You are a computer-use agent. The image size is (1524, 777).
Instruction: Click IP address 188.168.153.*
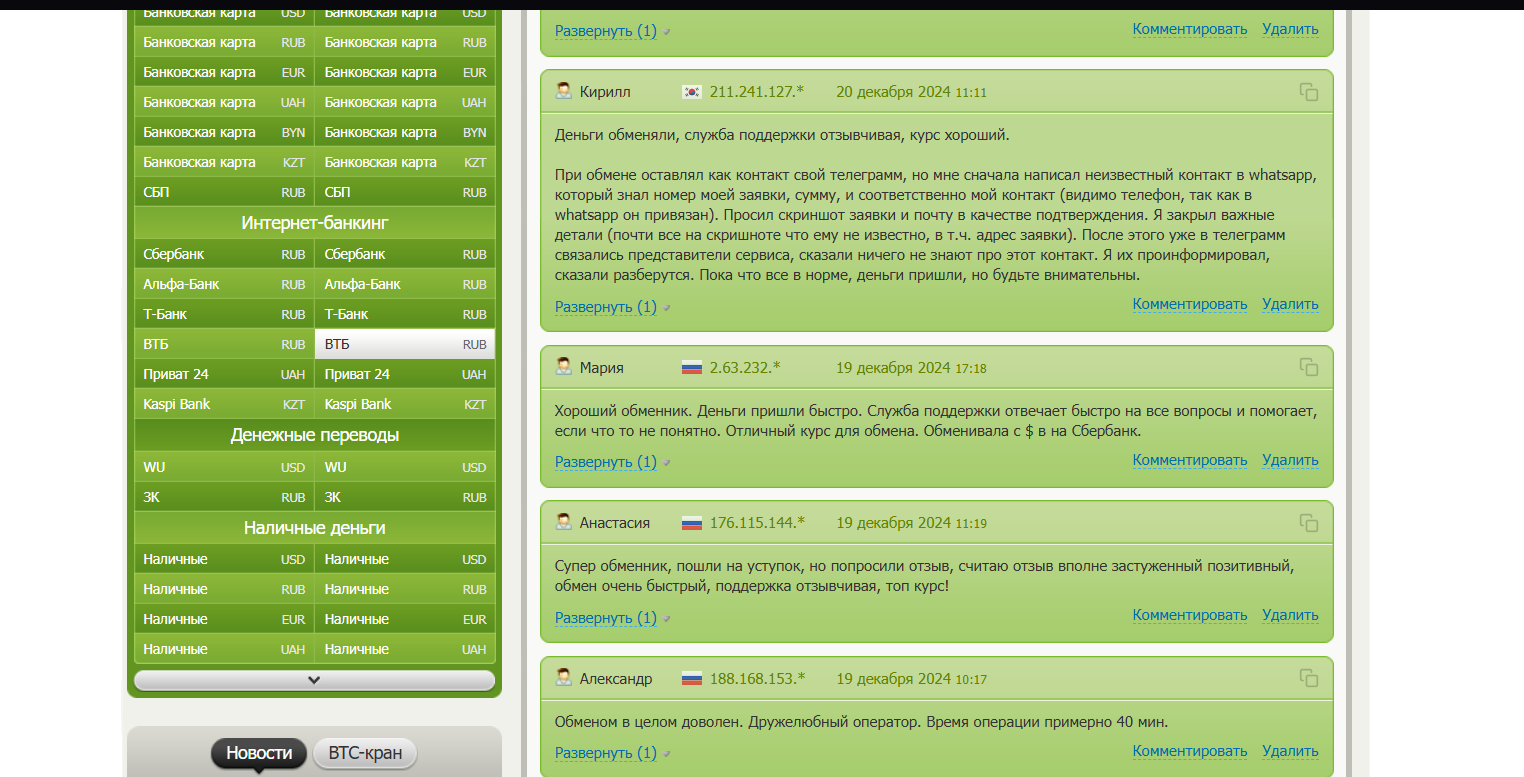(757, 679)
